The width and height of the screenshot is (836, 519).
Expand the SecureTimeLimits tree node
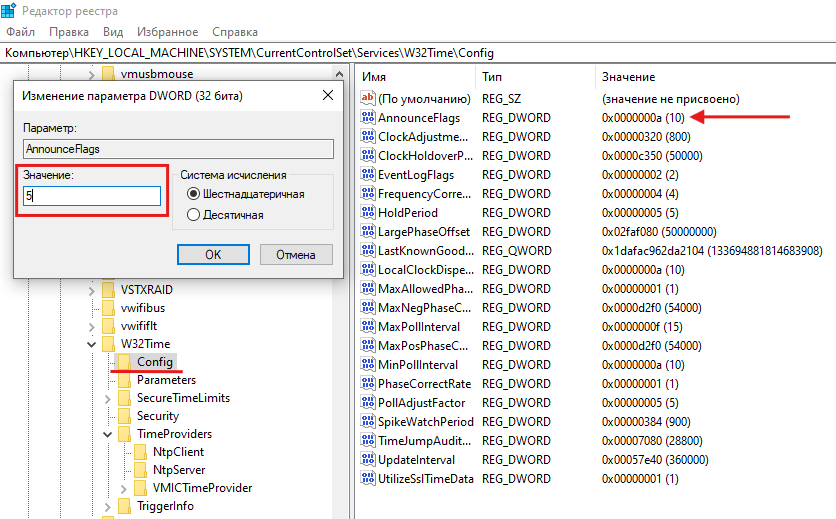pyautogui.click(x=107, y=398)
